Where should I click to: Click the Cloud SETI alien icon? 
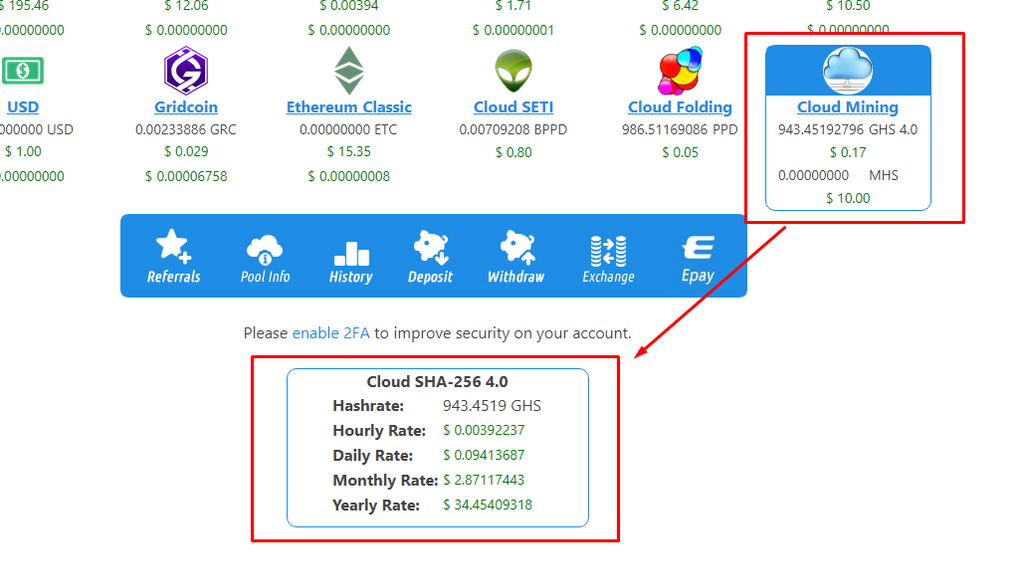513,71
